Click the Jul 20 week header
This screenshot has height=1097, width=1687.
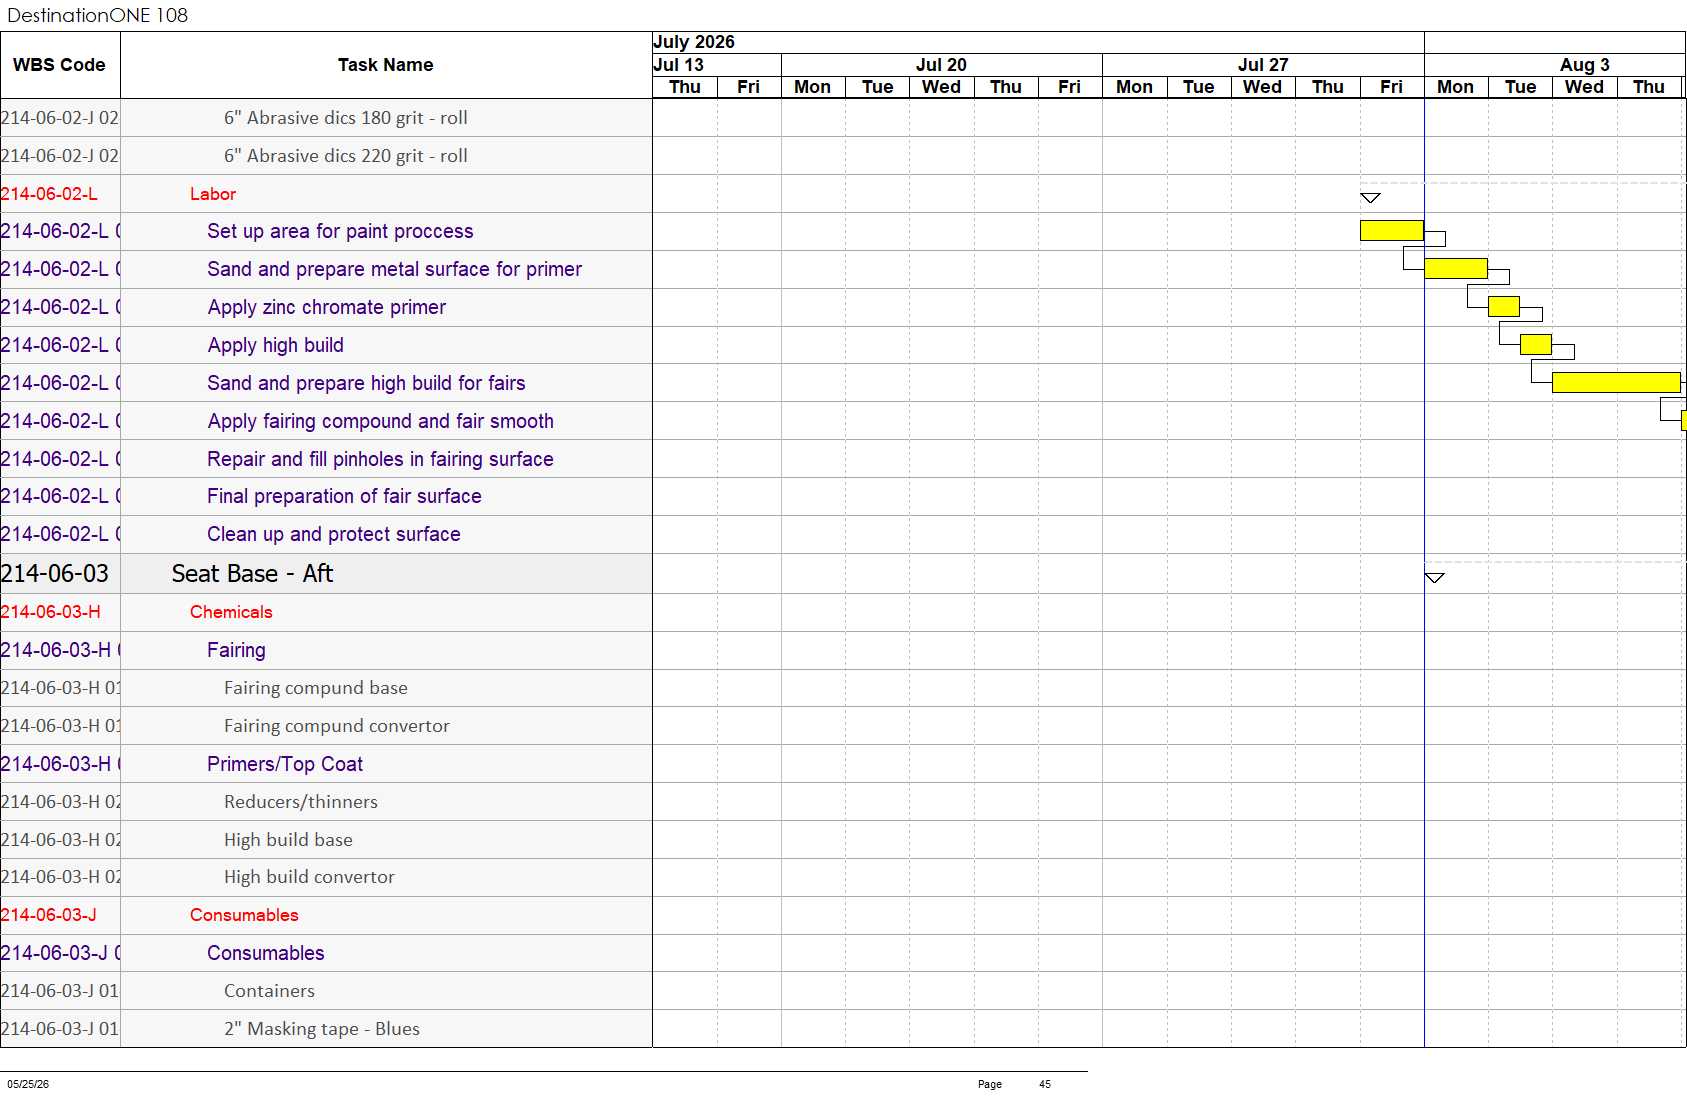click(x=941, y=65)
